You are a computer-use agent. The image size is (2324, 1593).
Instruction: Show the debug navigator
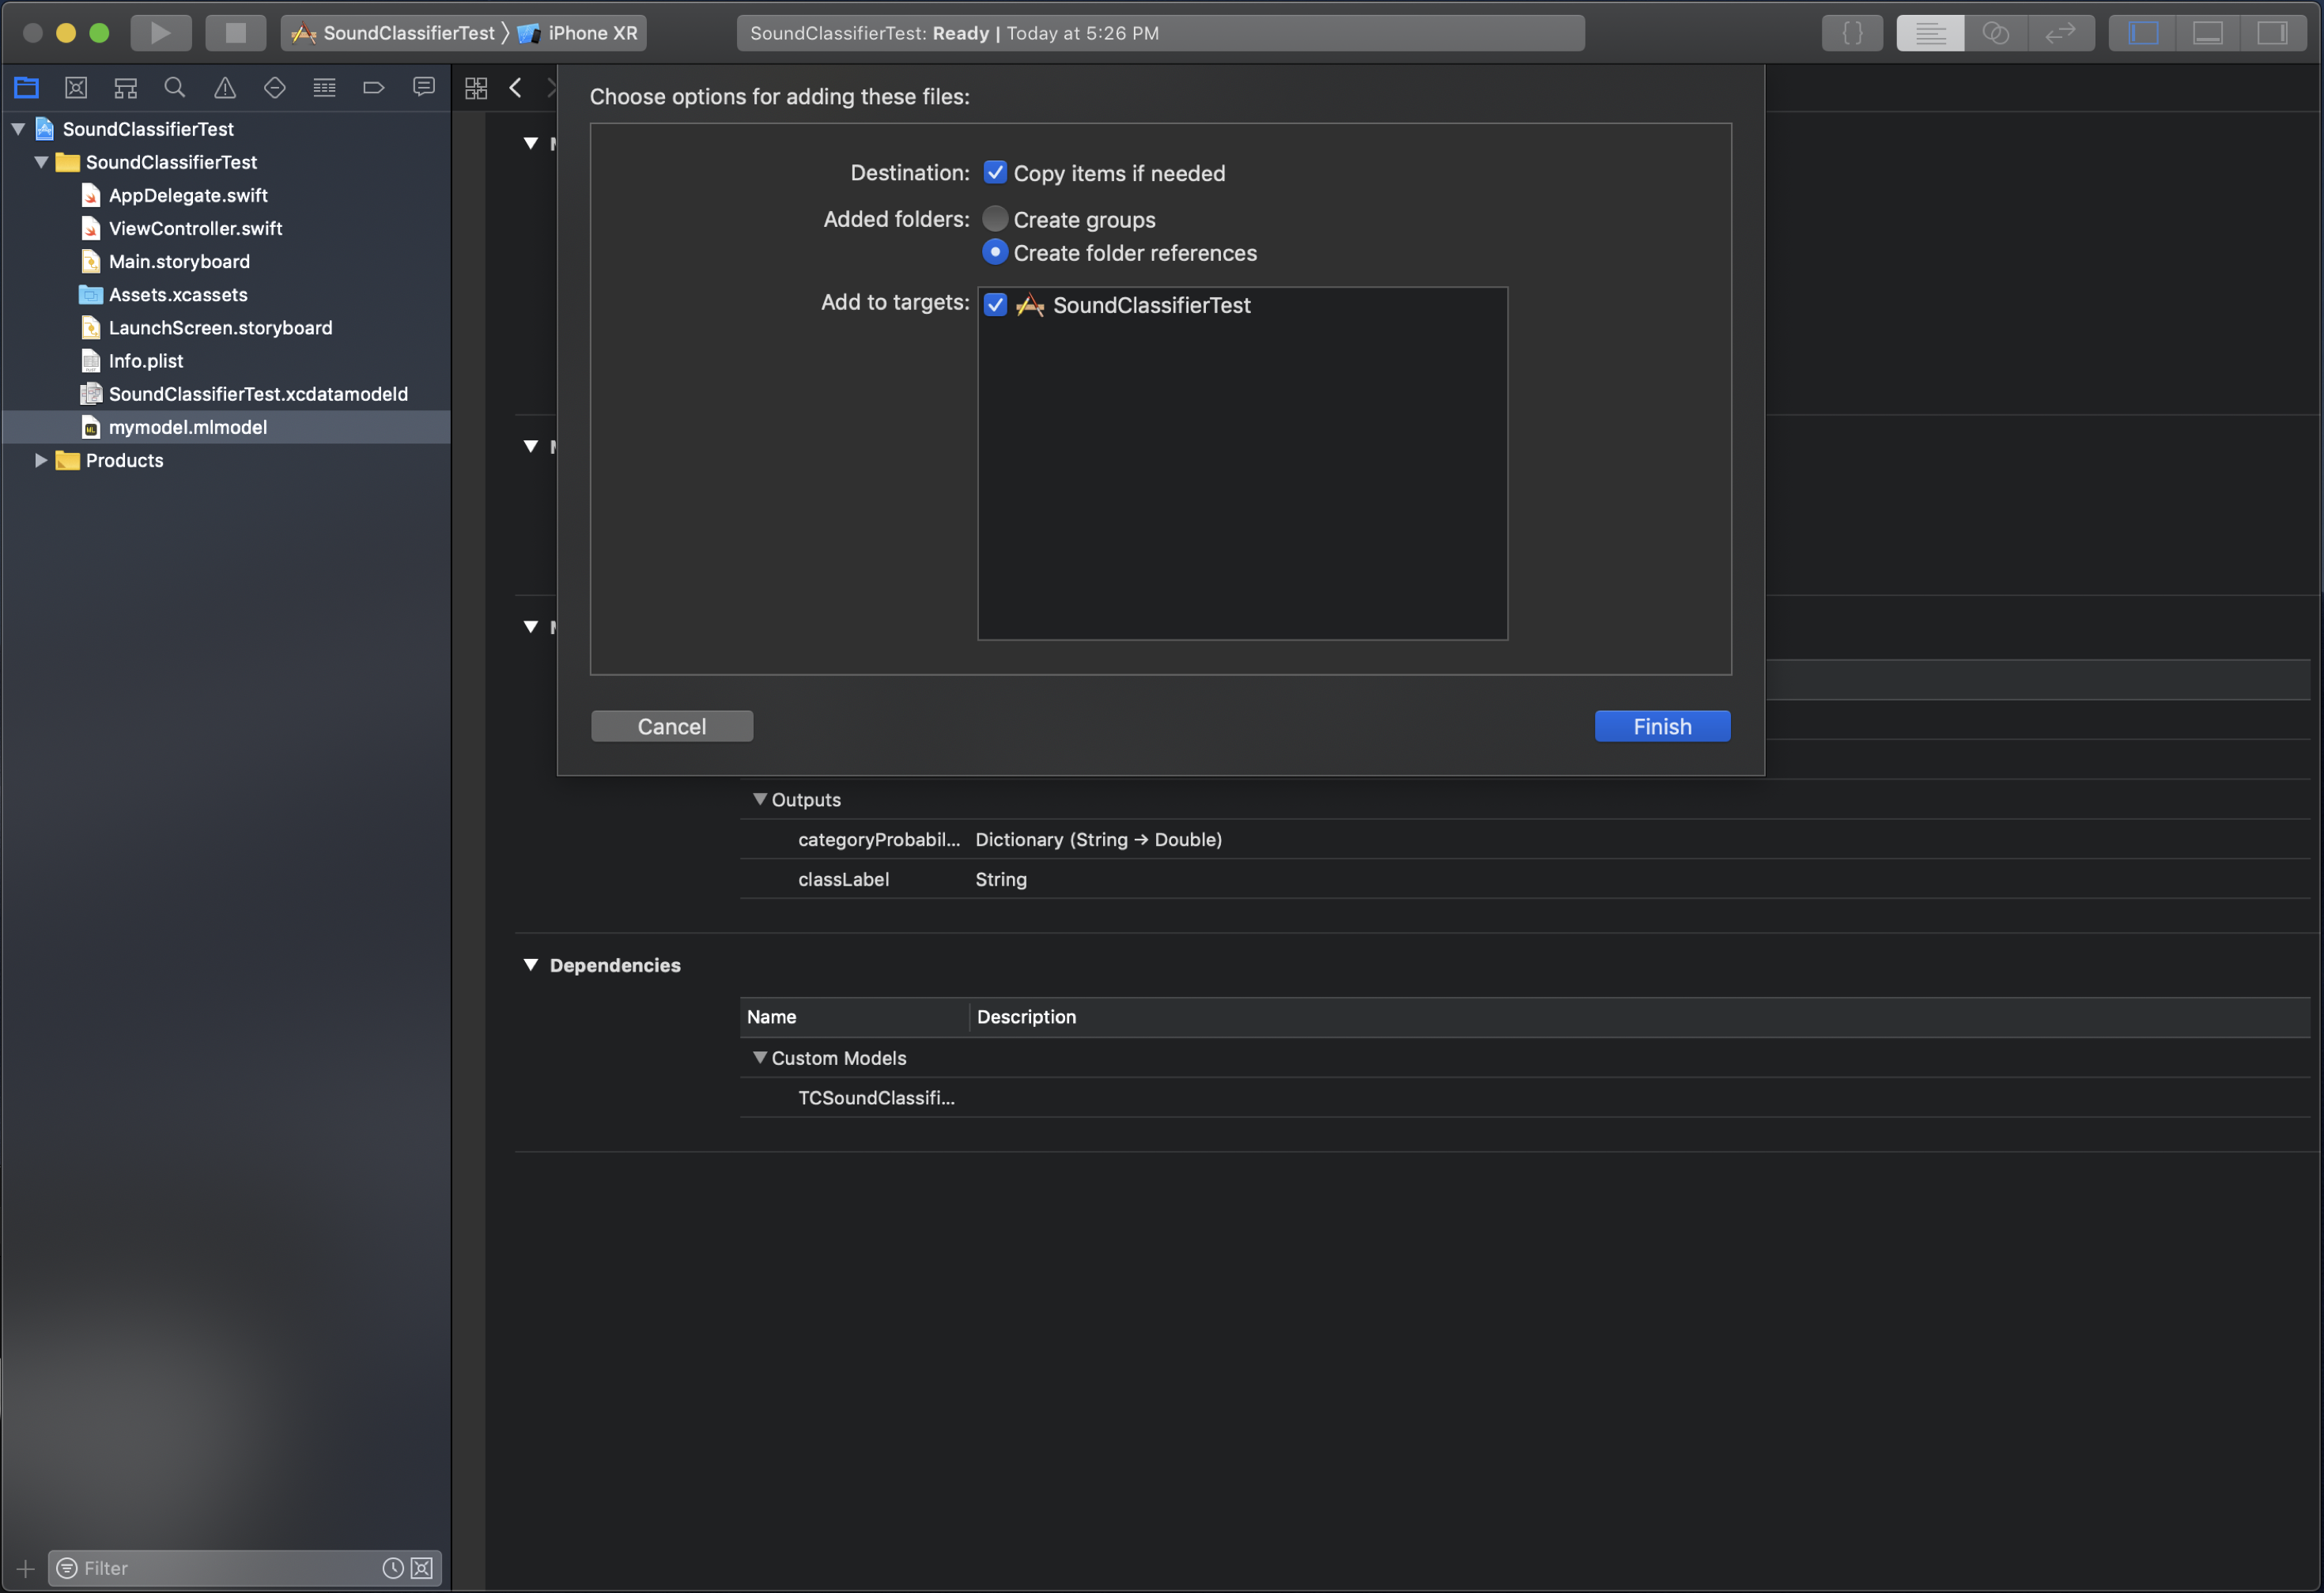(324, 88)
